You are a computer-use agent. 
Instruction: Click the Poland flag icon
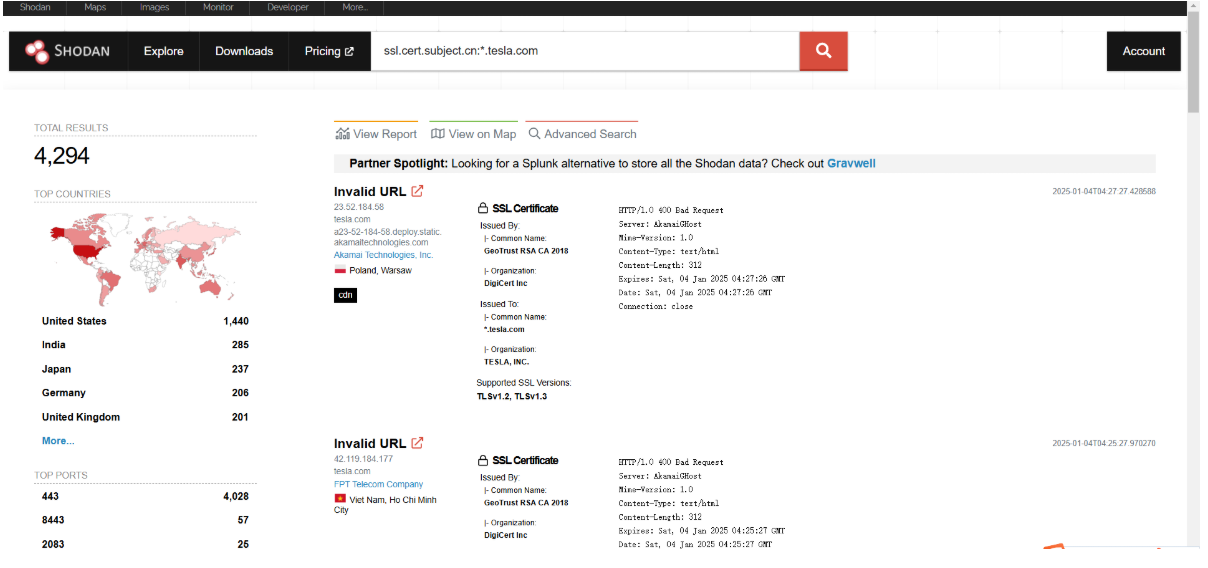[x=340, y=270]
